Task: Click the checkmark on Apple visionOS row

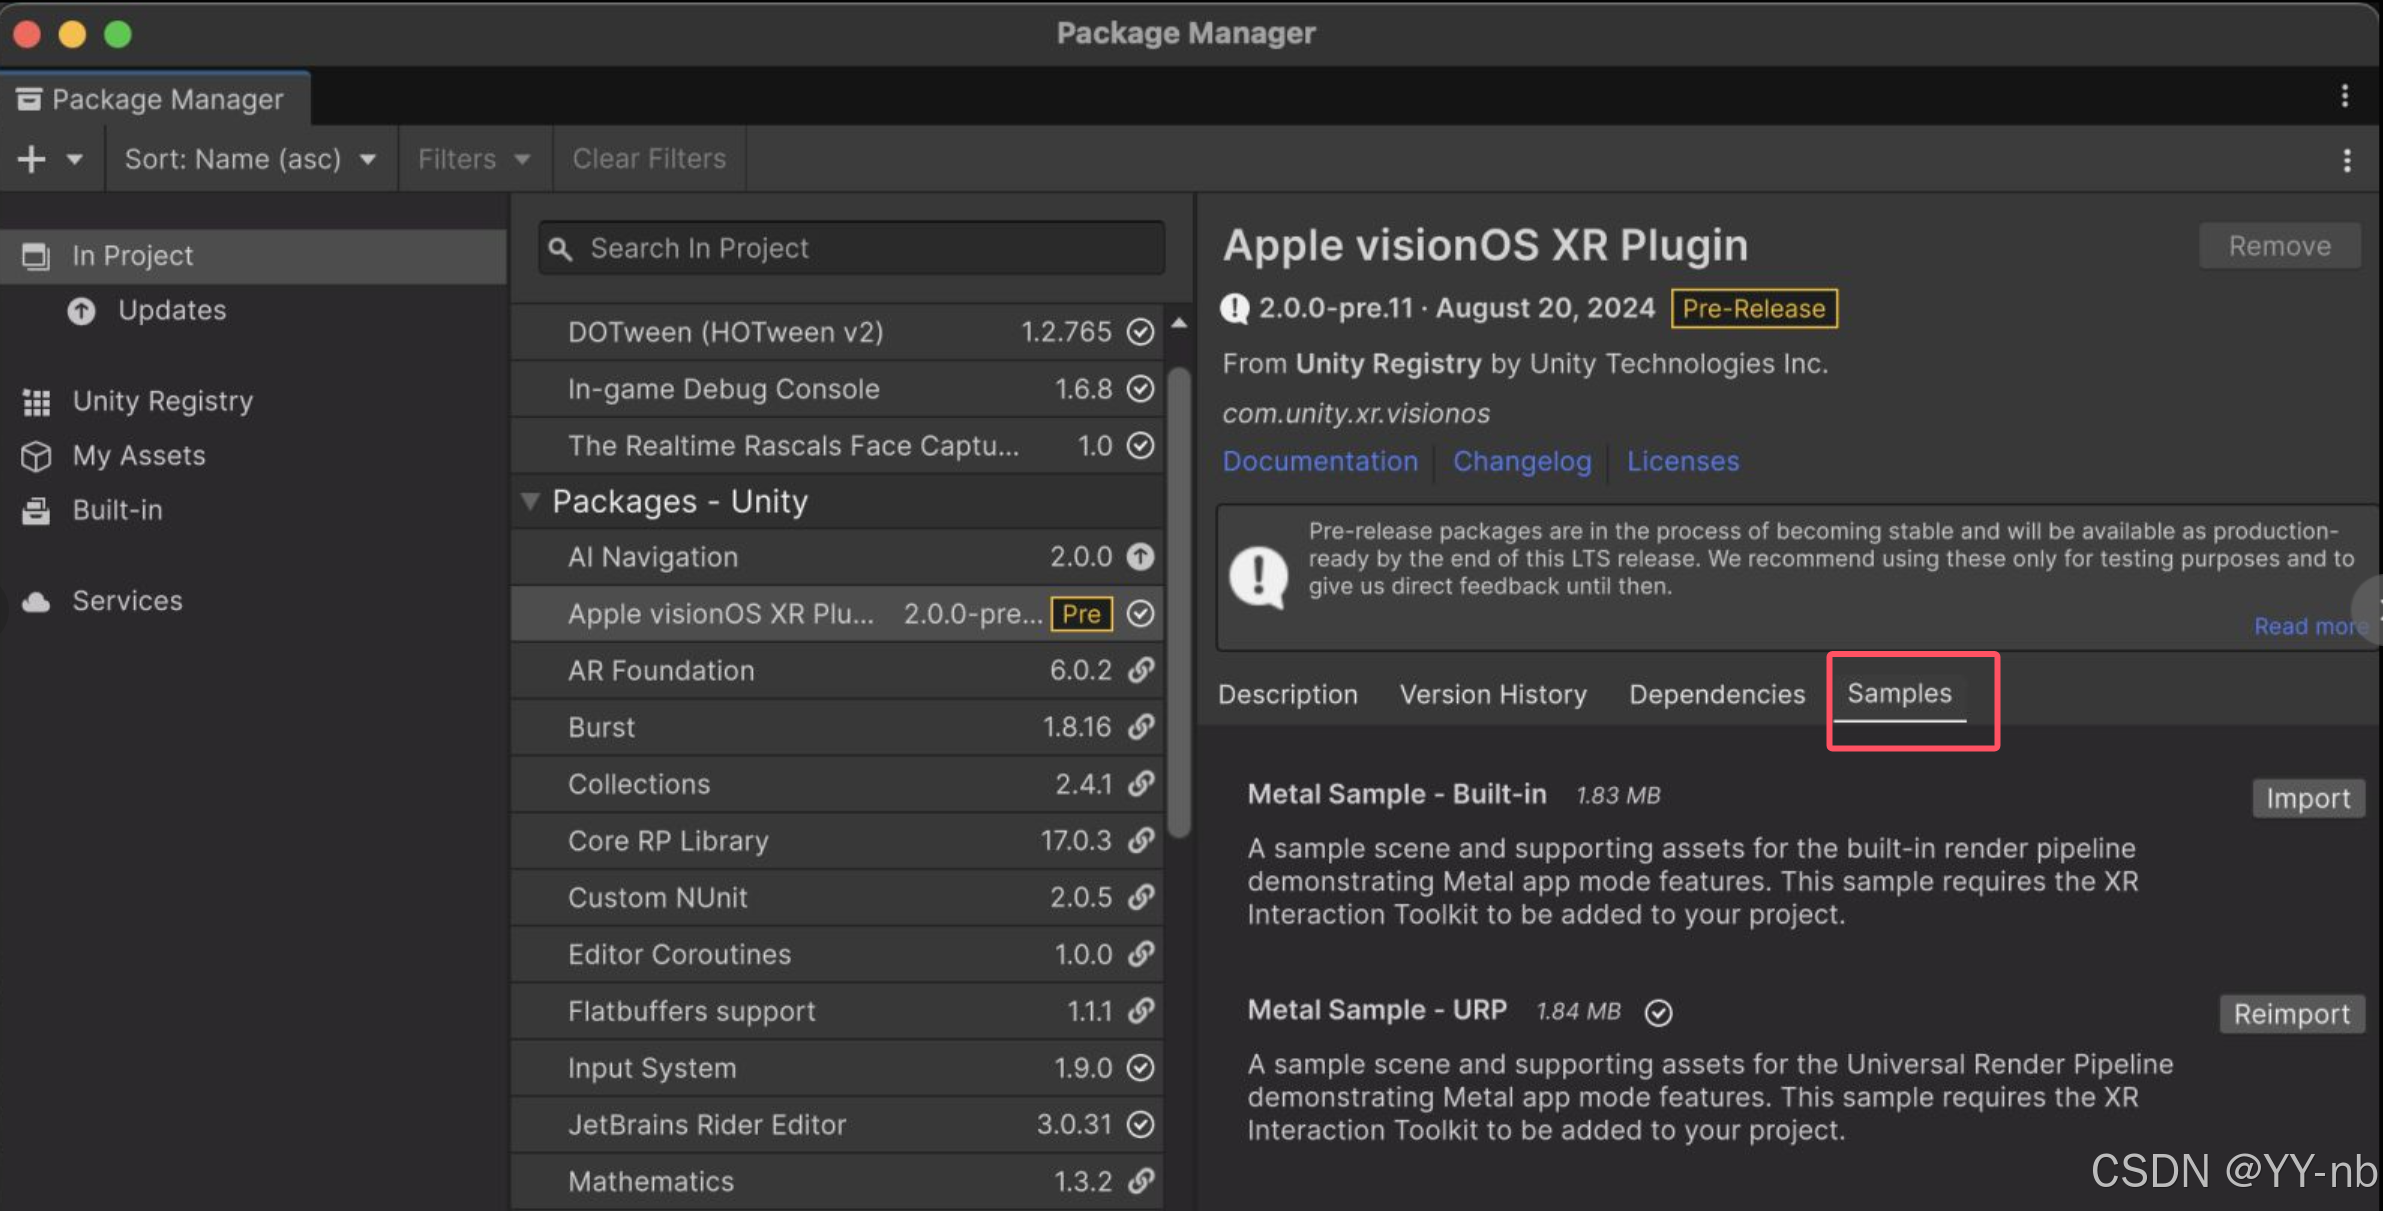Action: click(1140, 614)
